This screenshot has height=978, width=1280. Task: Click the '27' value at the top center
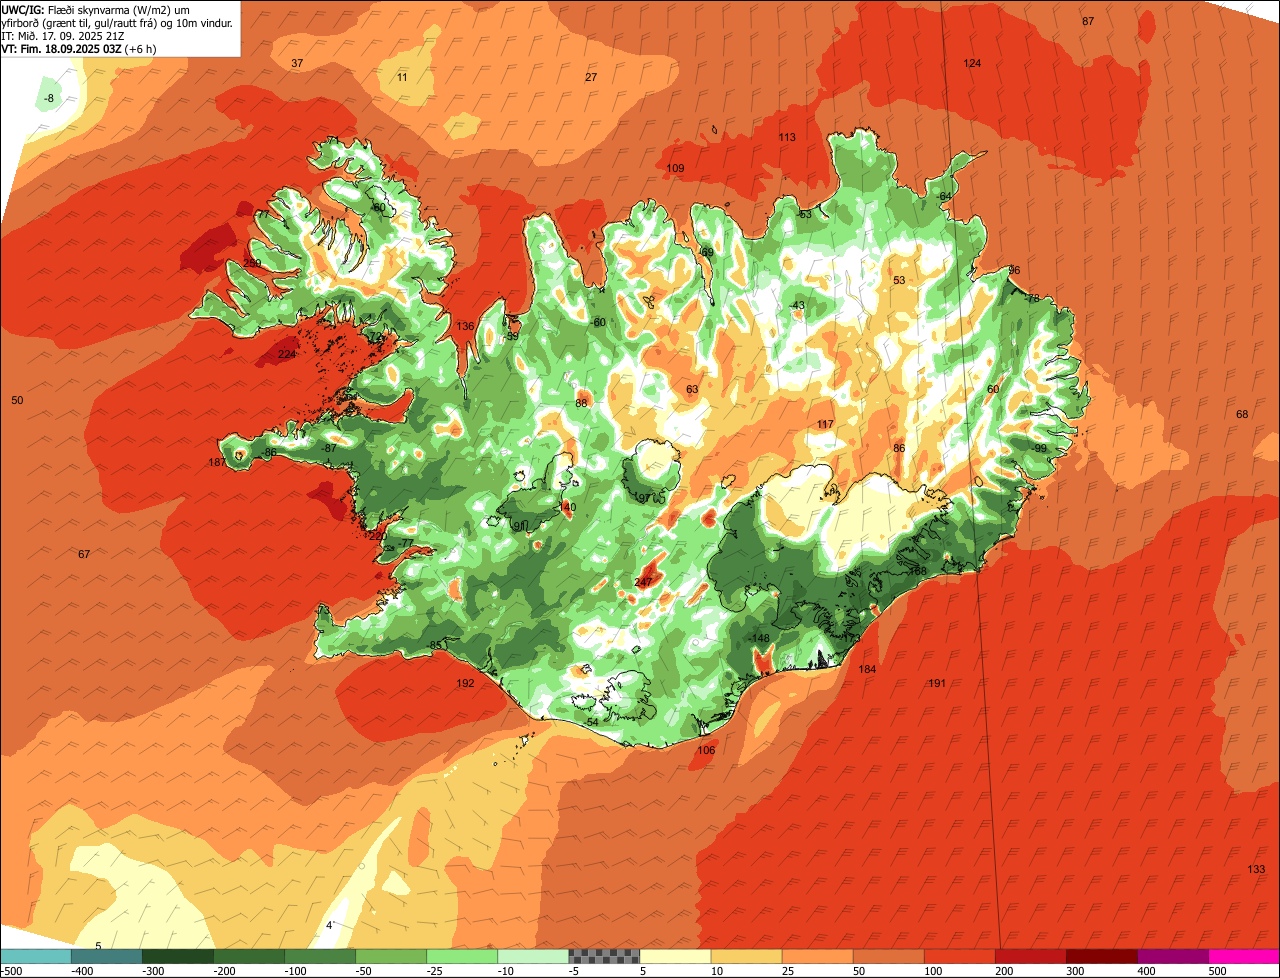[x=591, y=77]
